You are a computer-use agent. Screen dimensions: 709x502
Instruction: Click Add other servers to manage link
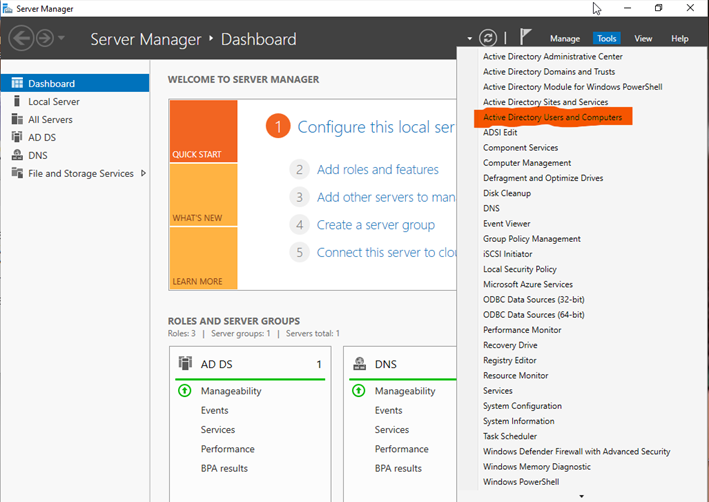[x=386, y=197]
